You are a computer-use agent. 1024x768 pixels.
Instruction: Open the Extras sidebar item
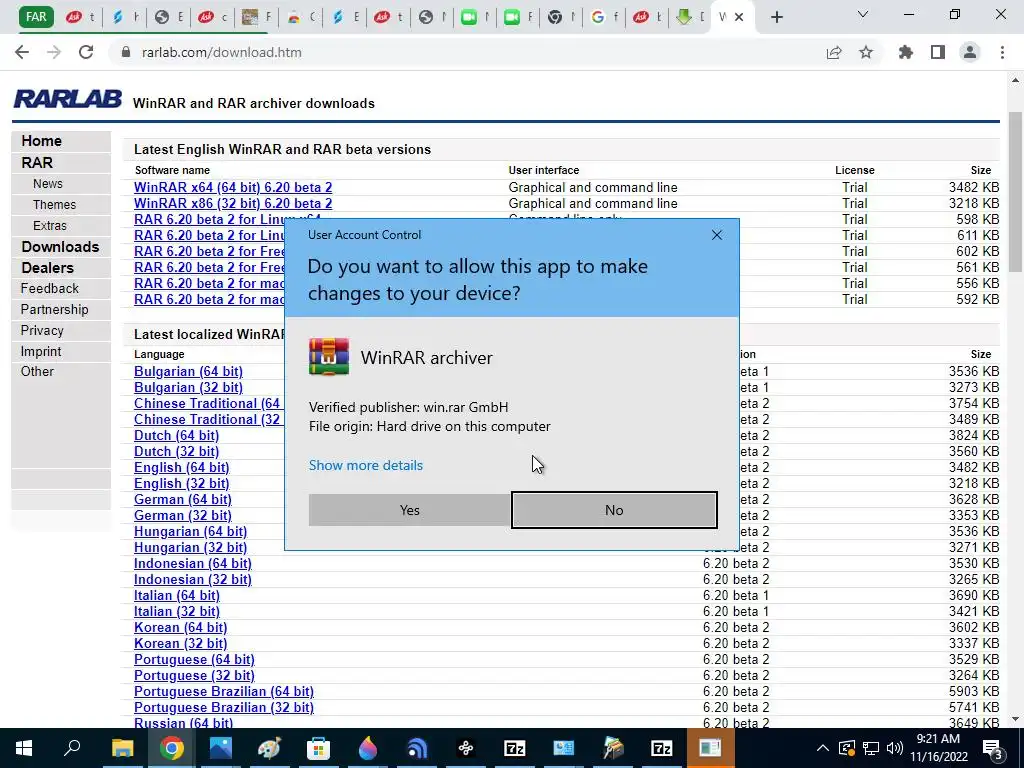click(50, 225)
